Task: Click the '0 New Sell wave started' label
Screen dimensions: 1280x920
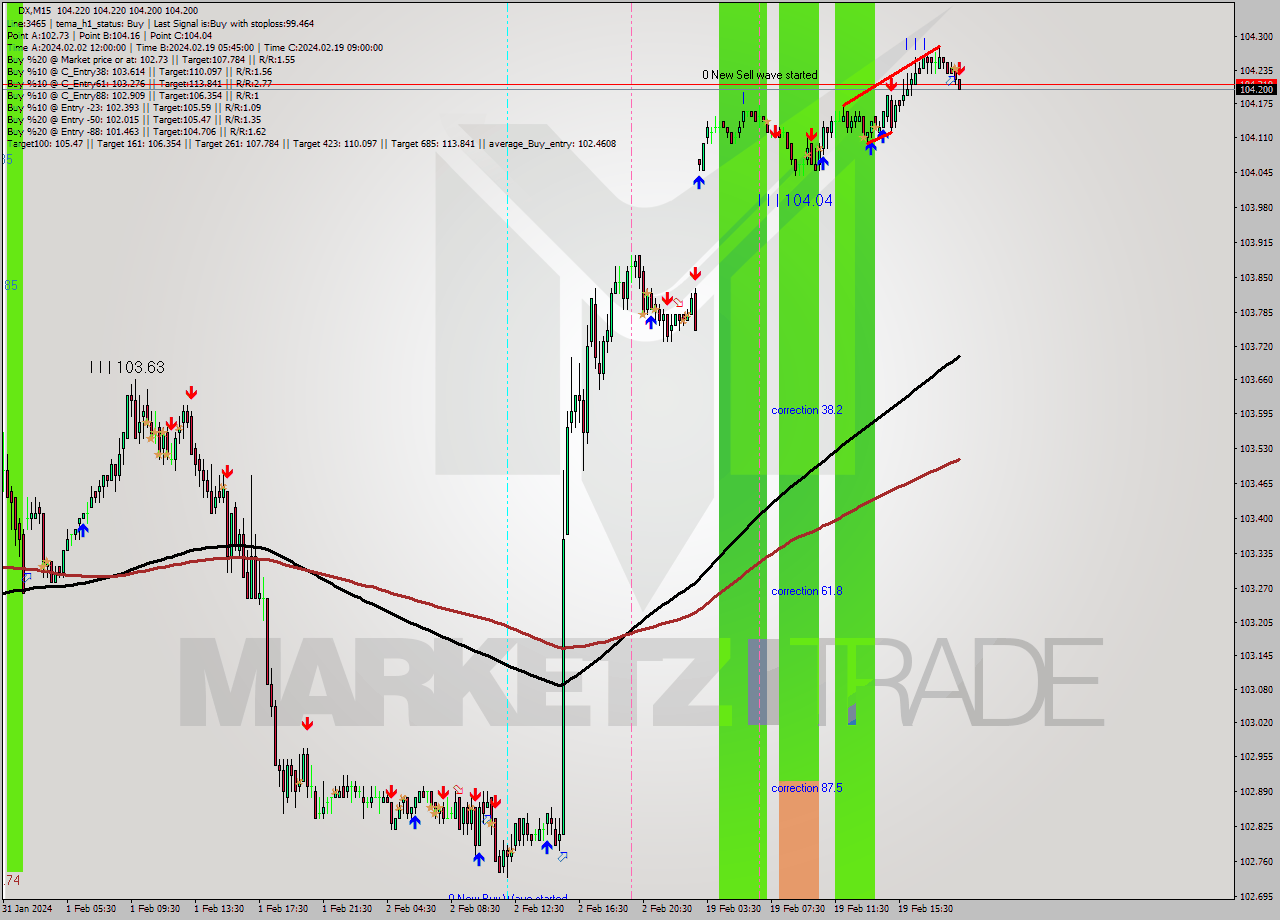Action: pos(759,75)
